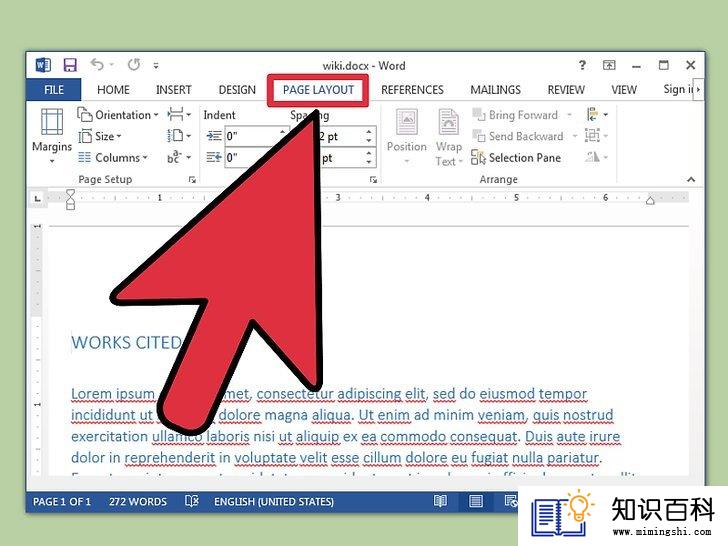This screenshot has height=546, width=728.
Task: Open the Line Numbers dropdown icon
Action: tap(179, 136)
